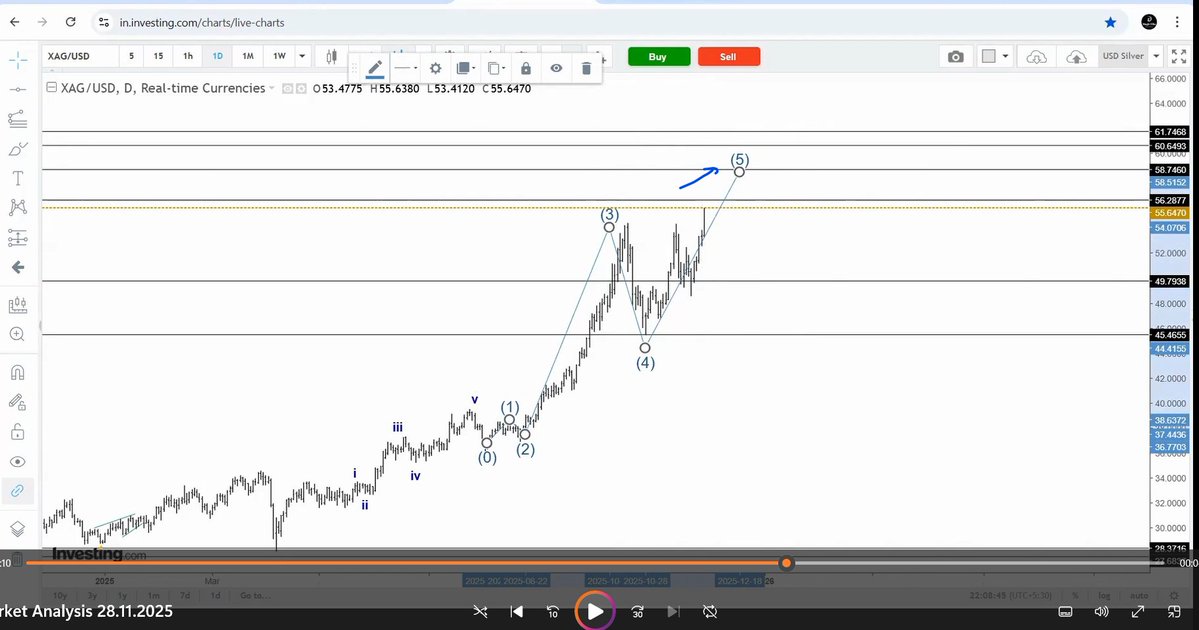The image size is (1199, 630).
Task: Select the 1M timeframe
Action: 248,56
